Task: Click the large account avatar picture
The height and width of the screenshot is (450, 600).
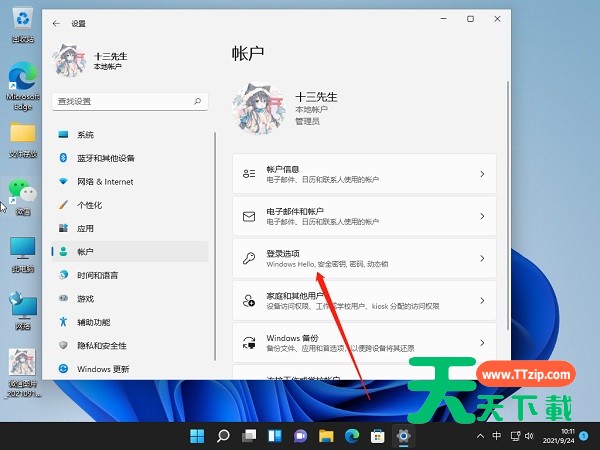Action: (x=259, y=108)
